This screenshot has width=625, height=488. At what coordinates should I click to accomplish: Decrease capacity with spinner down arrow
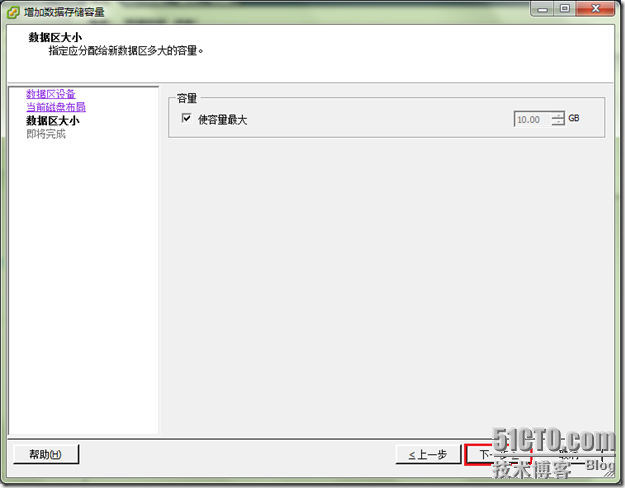click(558, 122)
